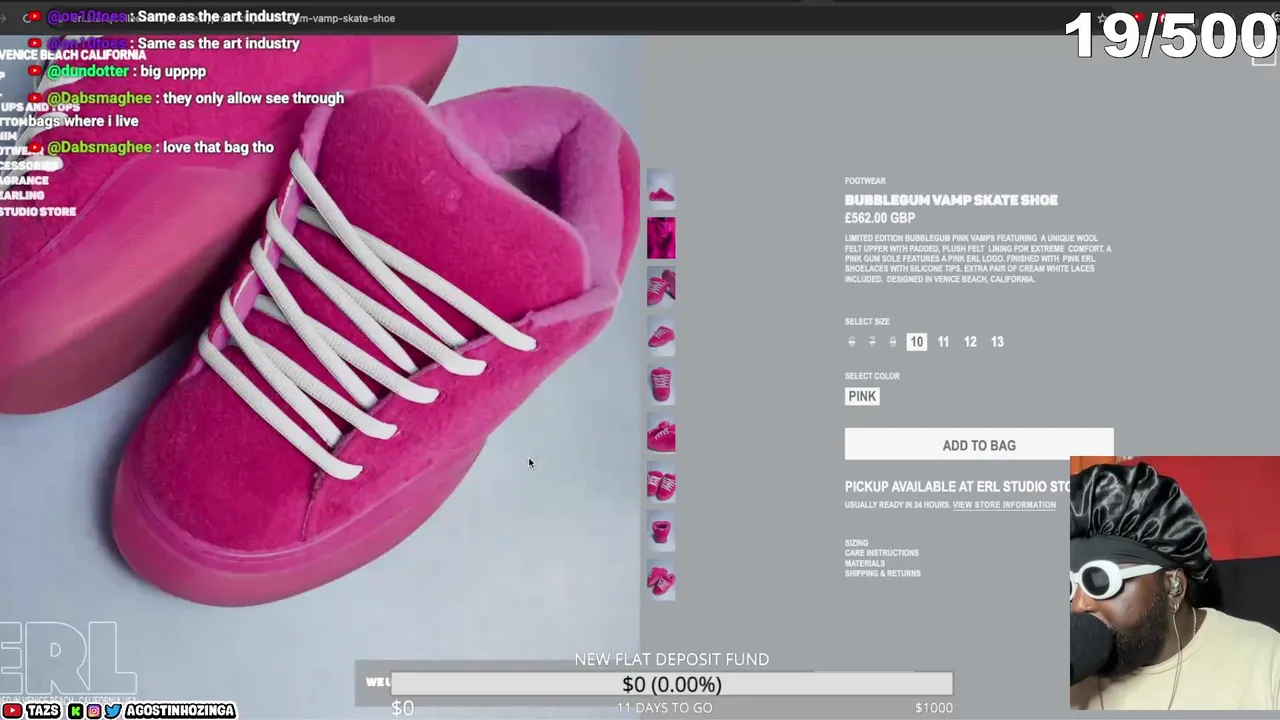Click the Twitter bird icon in the socials bar
This screenshot has width=1280, height=720.
coord(112,711)
